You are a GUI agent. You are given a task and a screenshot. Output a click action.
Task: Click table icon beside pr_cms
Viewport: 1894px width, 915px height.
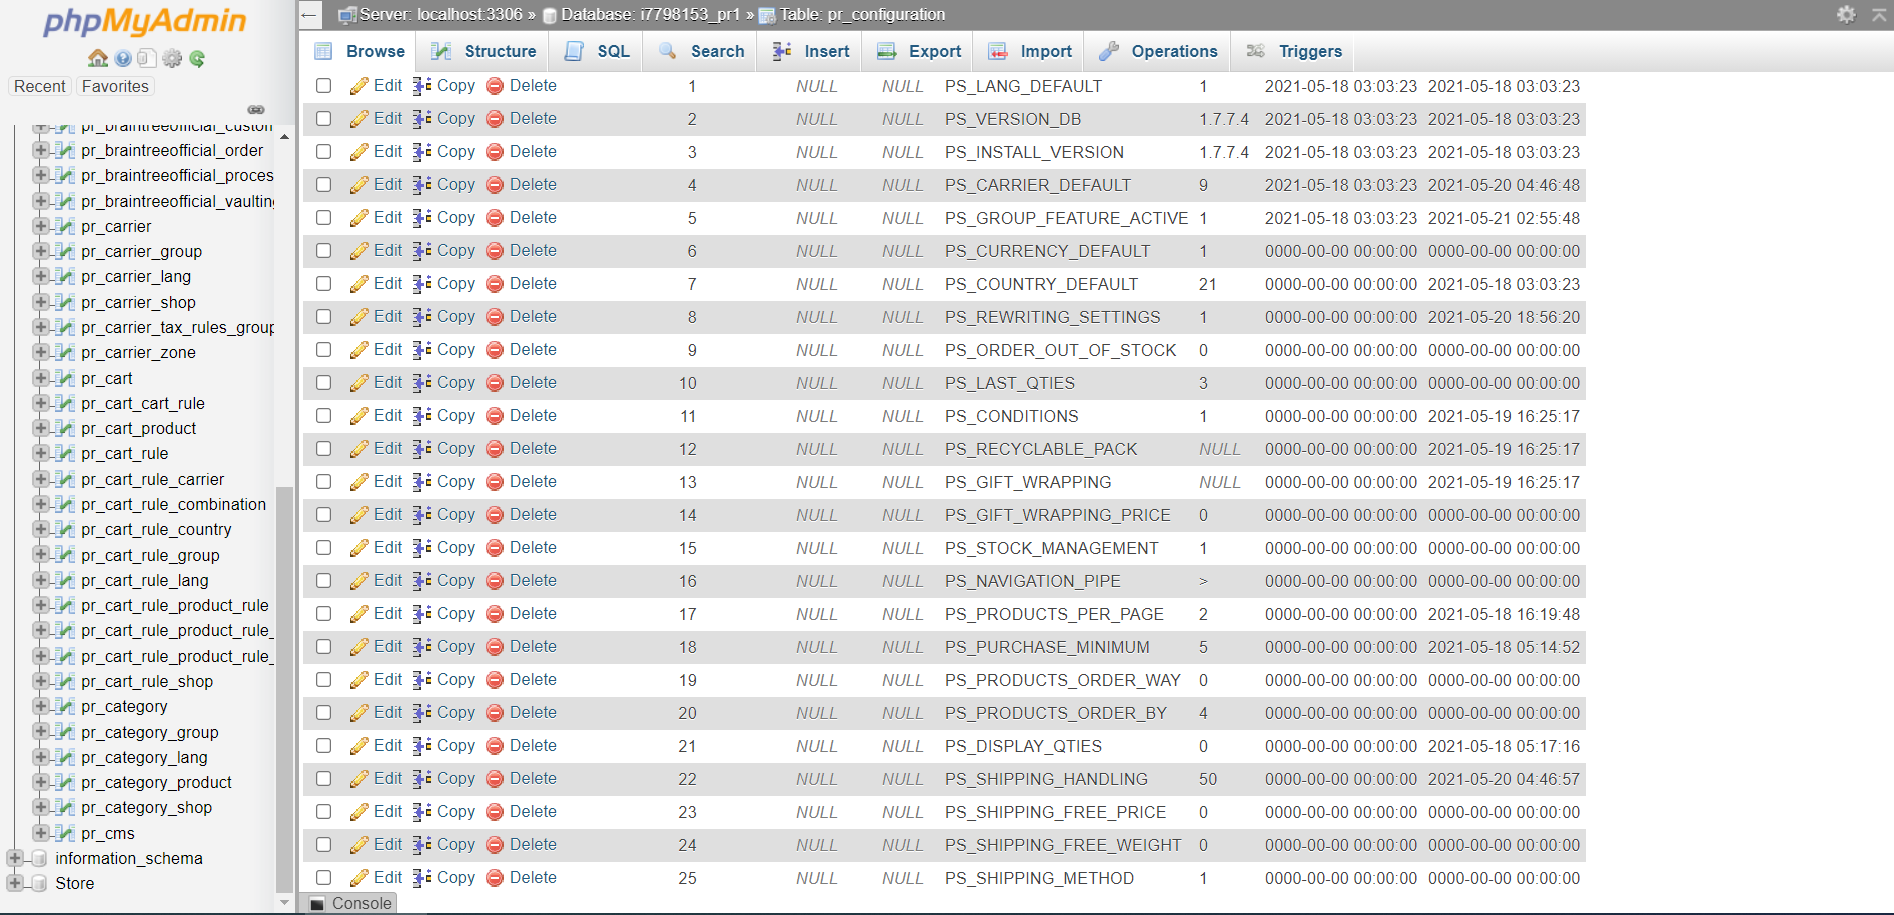pos(65,833)
